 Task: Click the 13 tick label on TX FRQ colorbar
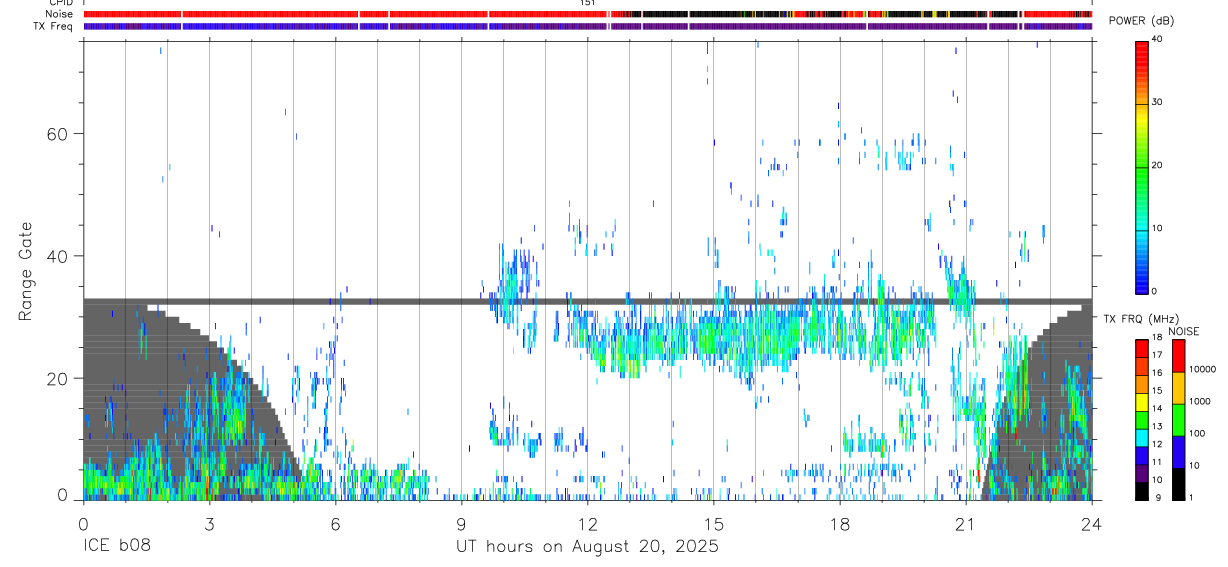(1158, 427)
